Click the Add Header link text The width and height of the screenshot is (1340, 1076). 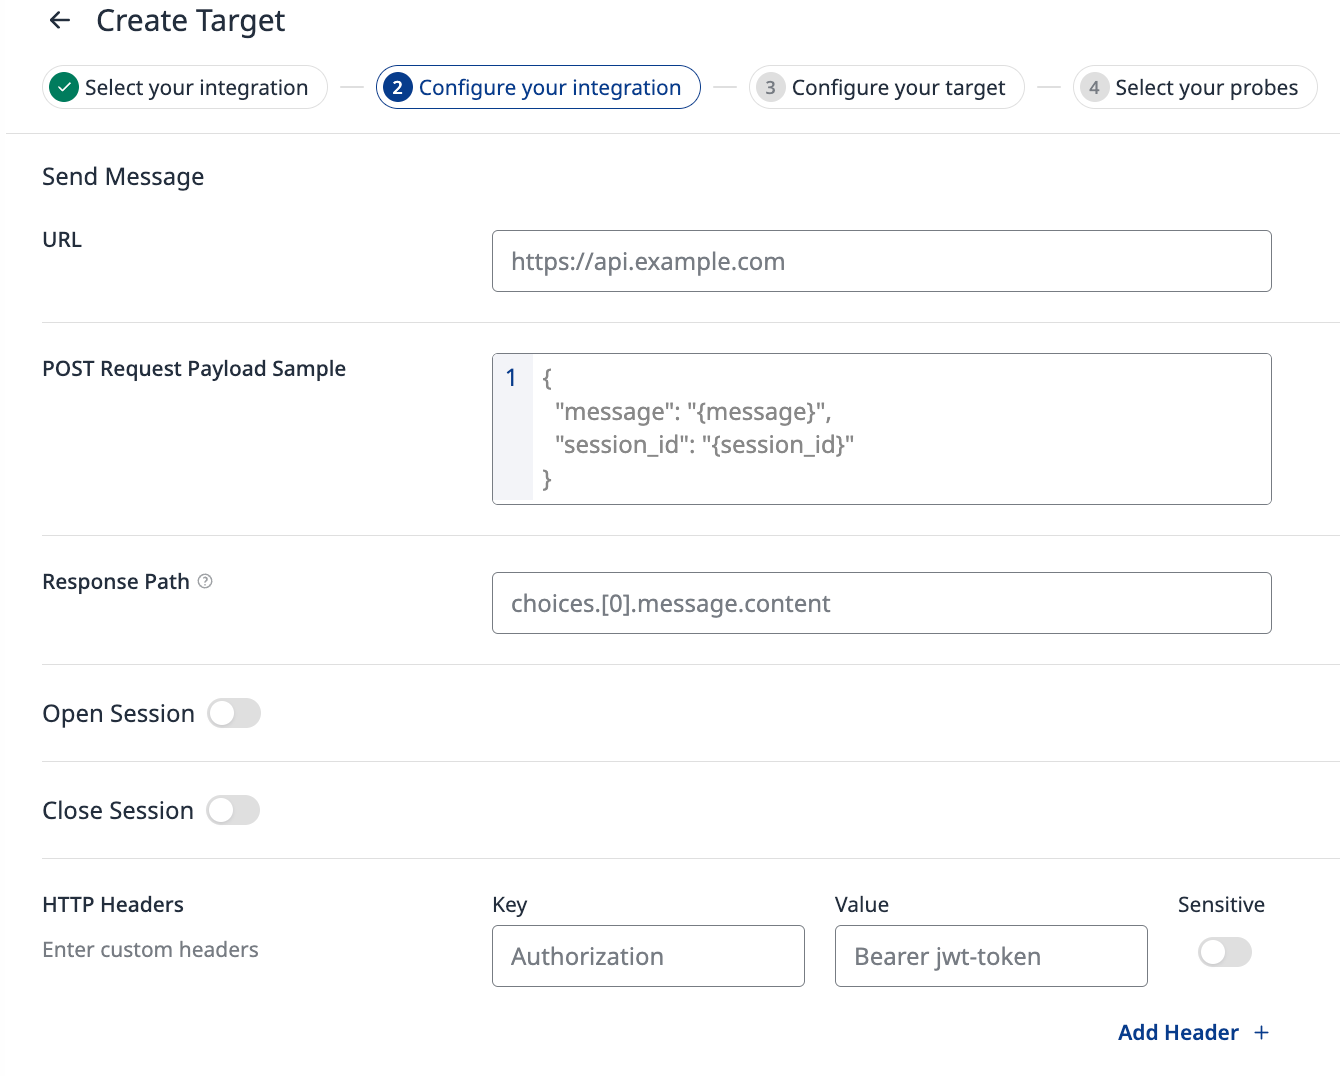1178,1032
